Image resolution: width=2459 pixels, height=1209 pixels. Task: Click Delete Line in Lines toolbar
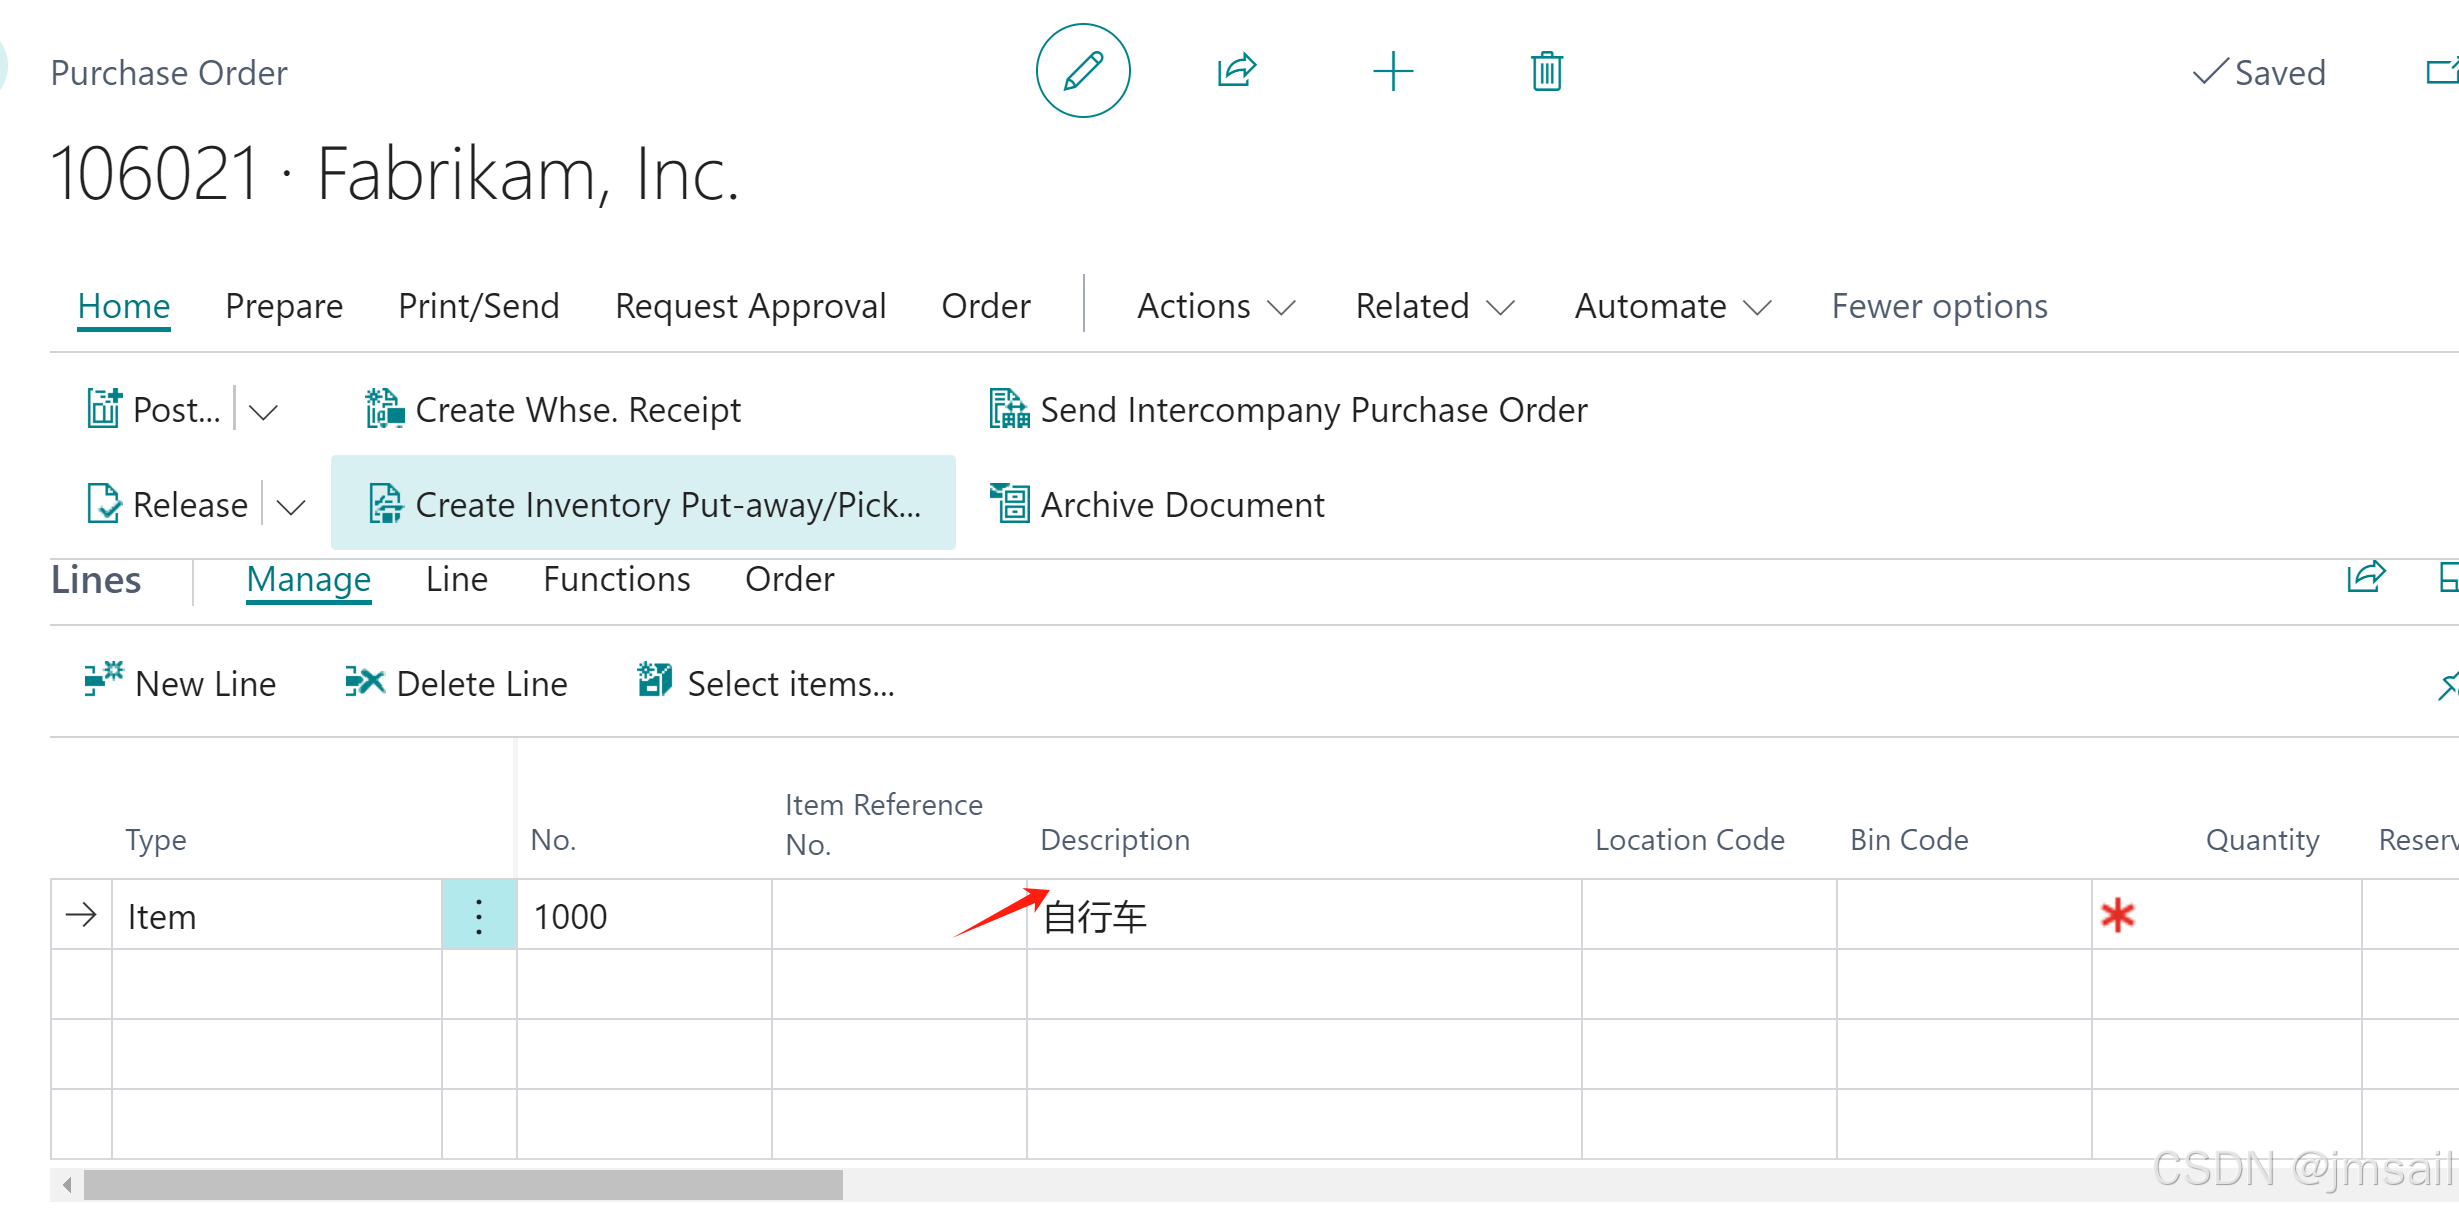(456, 684)
